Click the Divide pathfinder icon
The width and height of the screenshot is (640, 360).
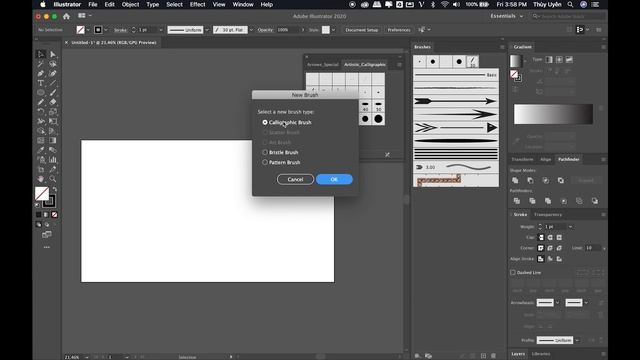tap(517, 201)
